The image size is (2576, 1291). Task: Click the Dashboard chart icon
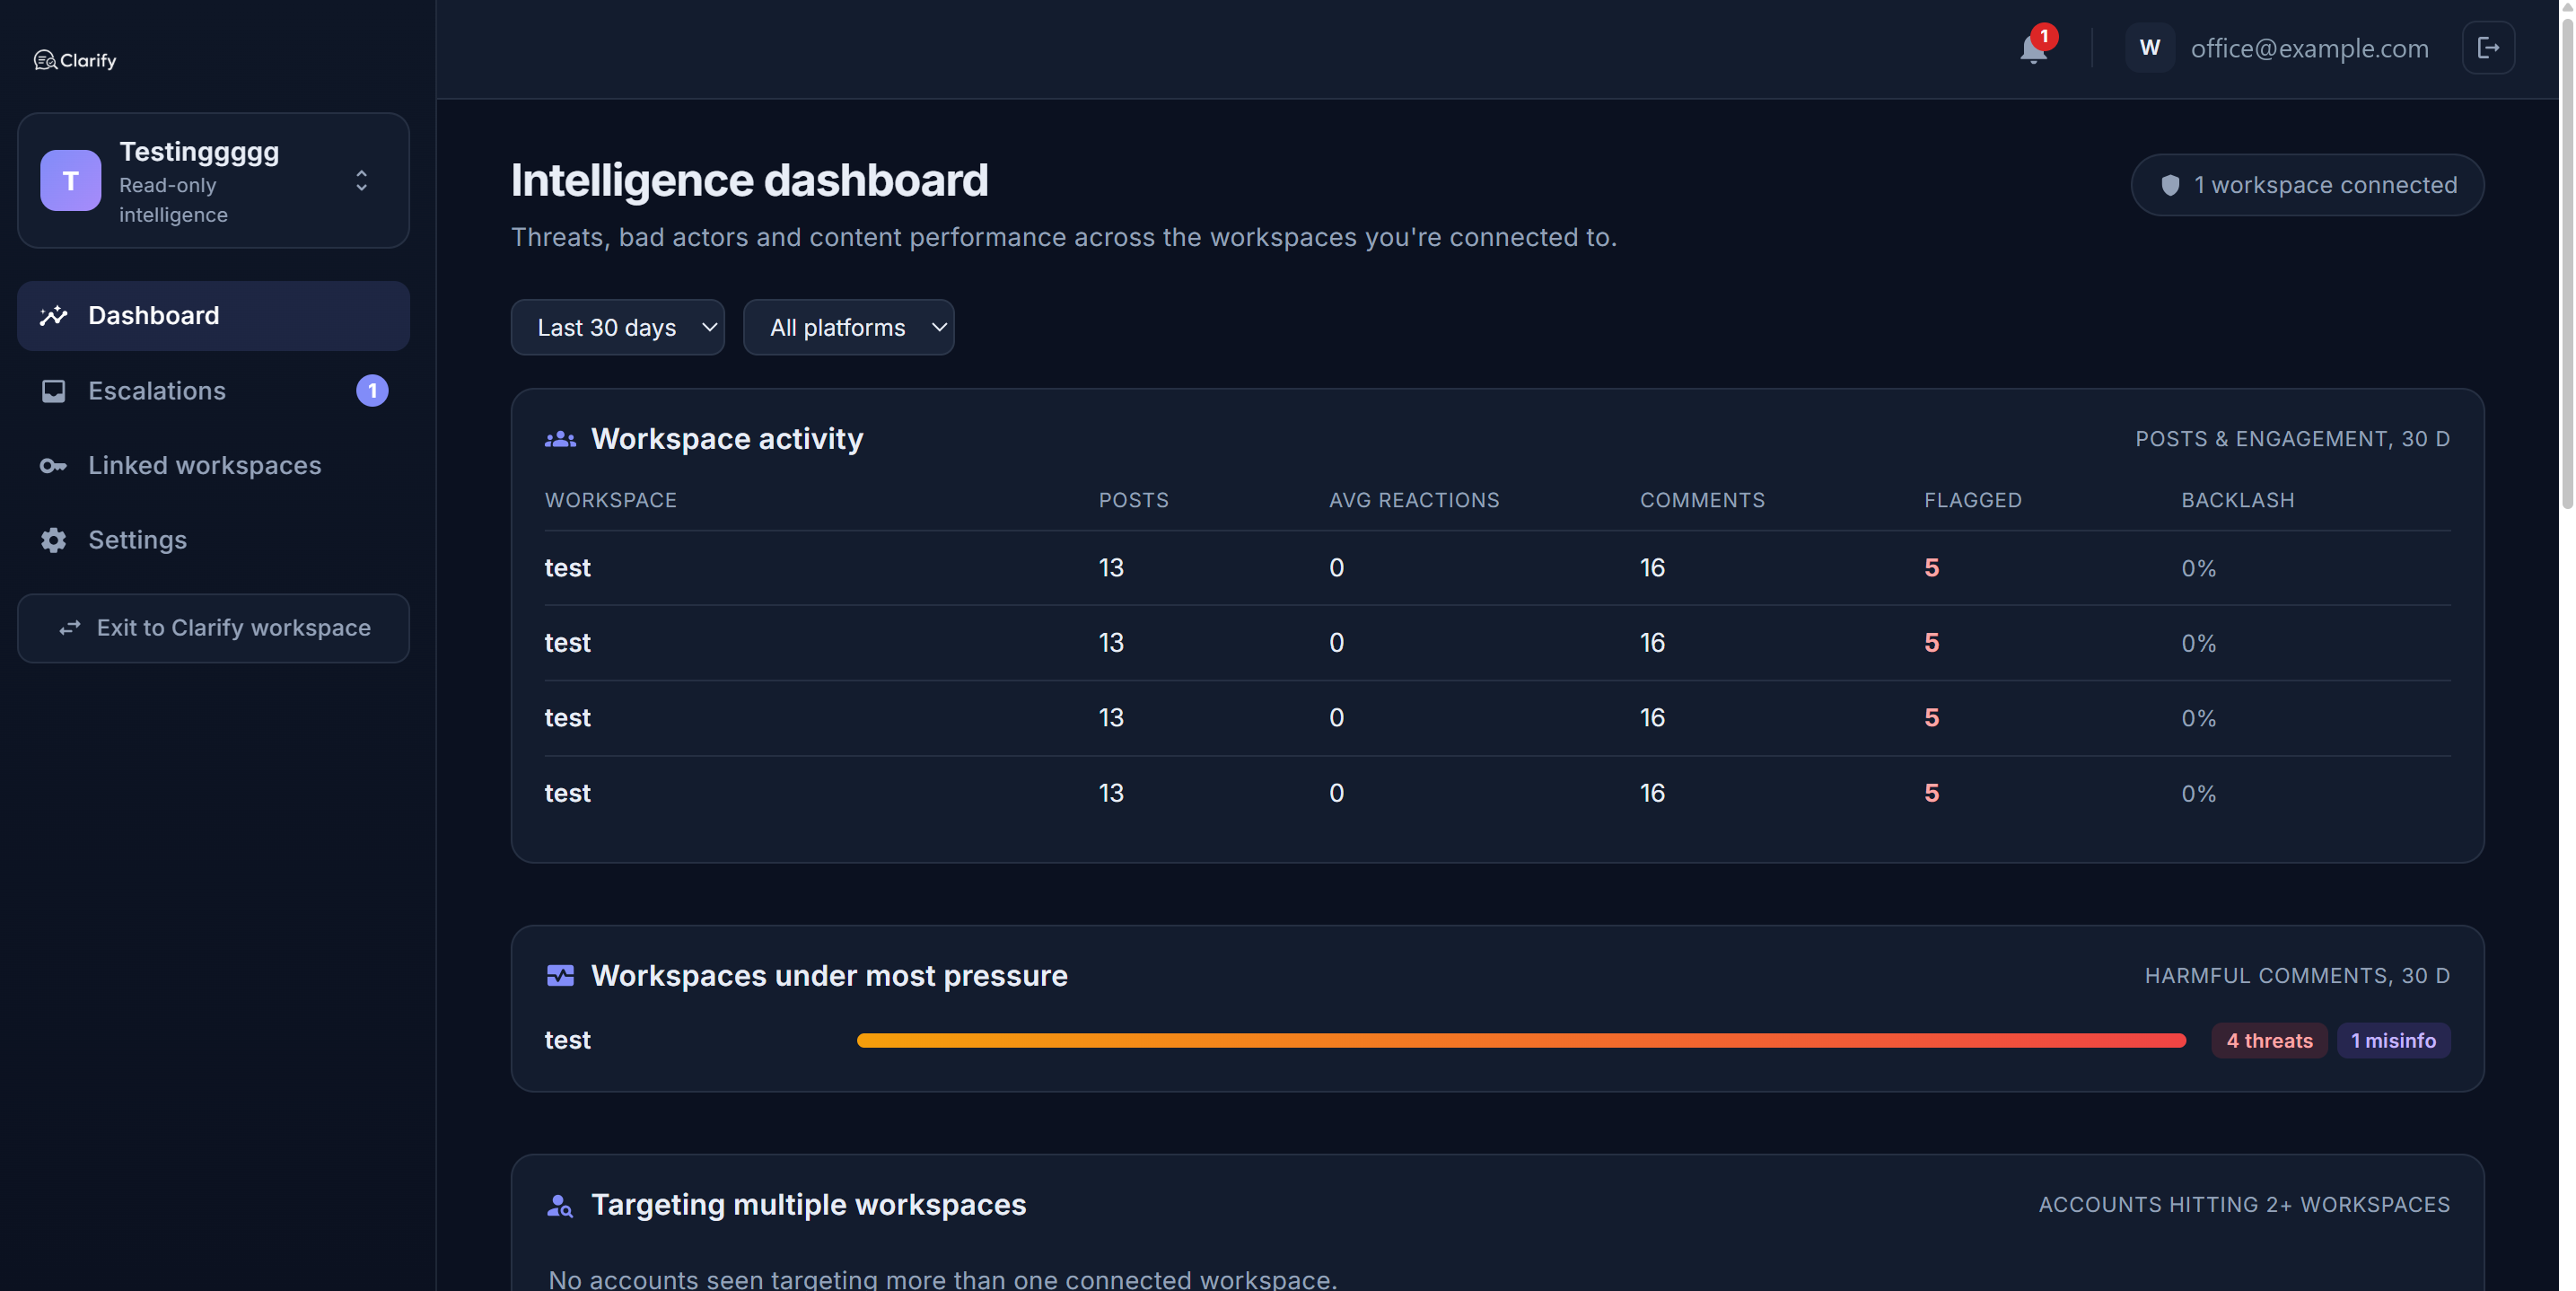(53, 316)
